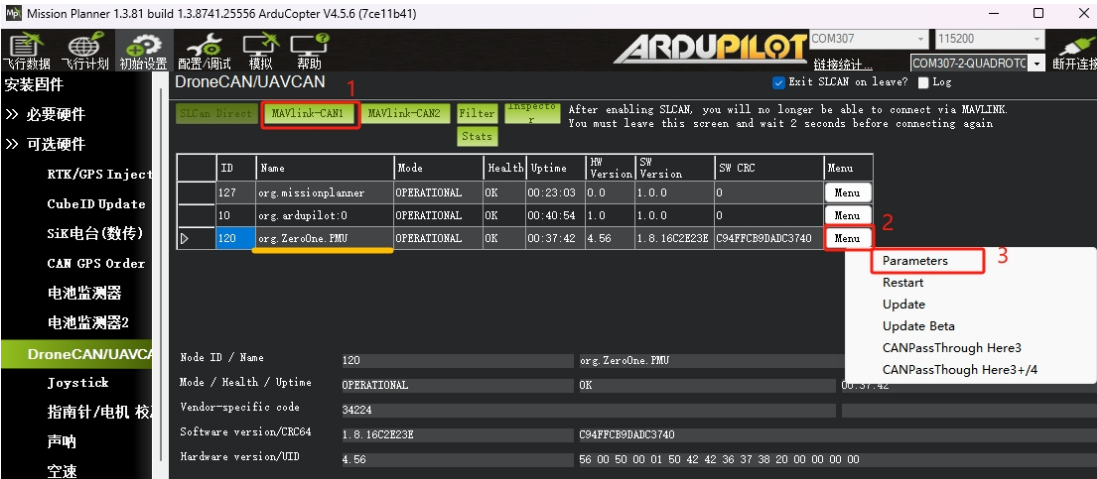
Task: Select 指南针/电机 校准 in the sidebar
Action: [99, 412]
